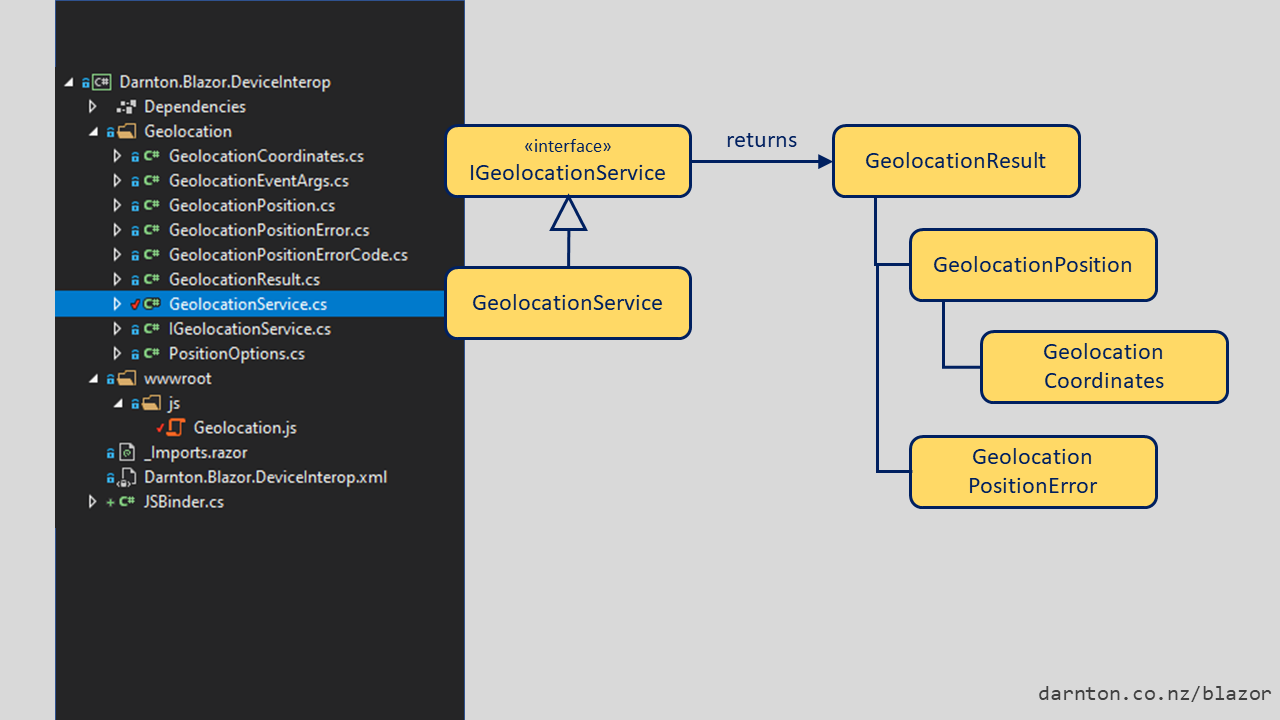
Task: Select _Imports.razor file name
Action: (196, 453)
